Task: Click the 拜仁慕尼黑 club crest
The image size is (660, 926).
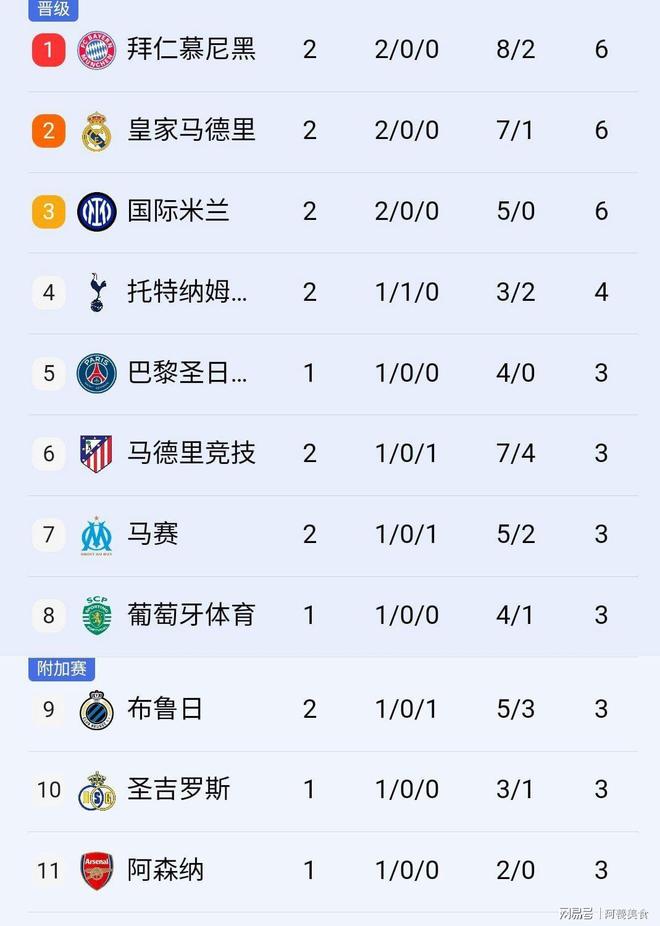Action: 93,48
